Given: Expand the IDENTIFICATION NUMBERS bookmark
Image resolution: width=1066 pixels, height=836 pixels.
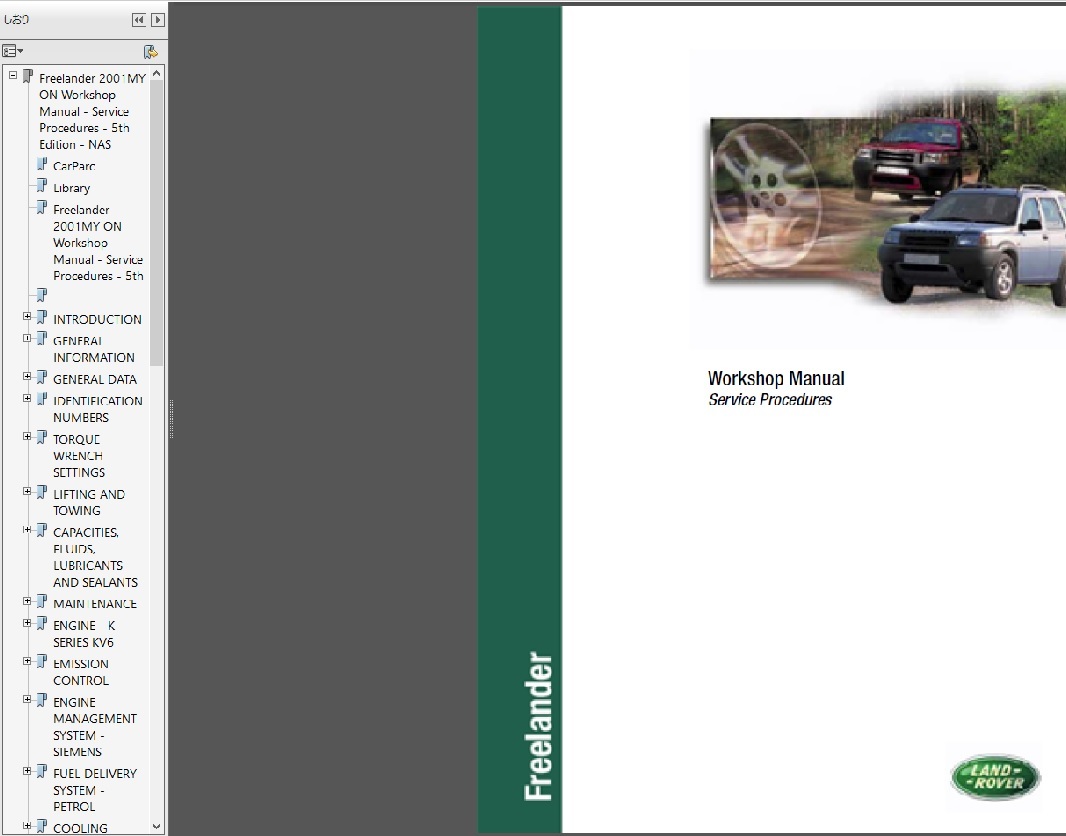Looking at the screenshot, I should click(27, 398).
